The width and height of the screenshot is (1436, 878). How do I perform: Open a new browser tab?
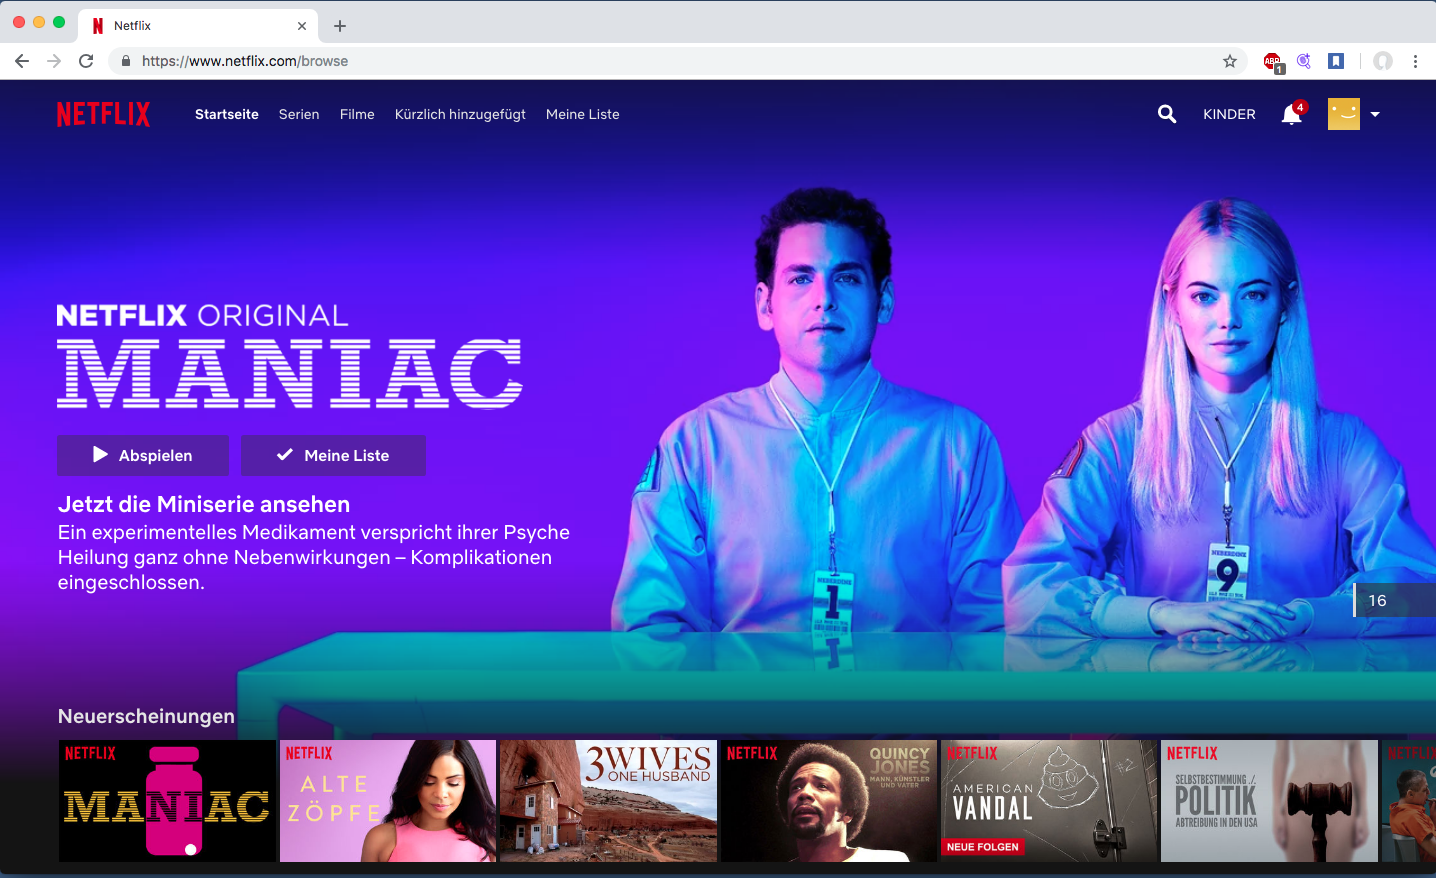(x=340, y=26)
